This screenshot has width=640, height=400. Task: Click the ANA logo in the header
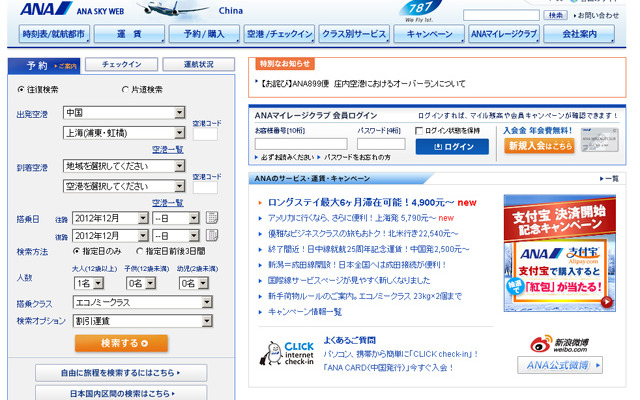tap(47, 9)
